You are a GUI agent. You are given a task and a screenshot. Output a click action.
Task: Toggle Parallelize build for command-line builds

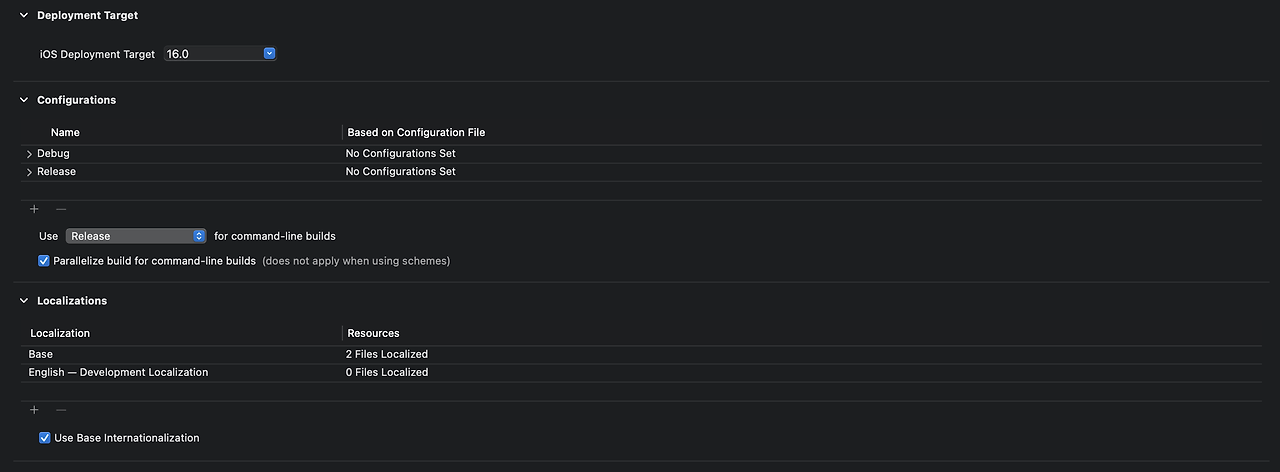pos(44,261)
